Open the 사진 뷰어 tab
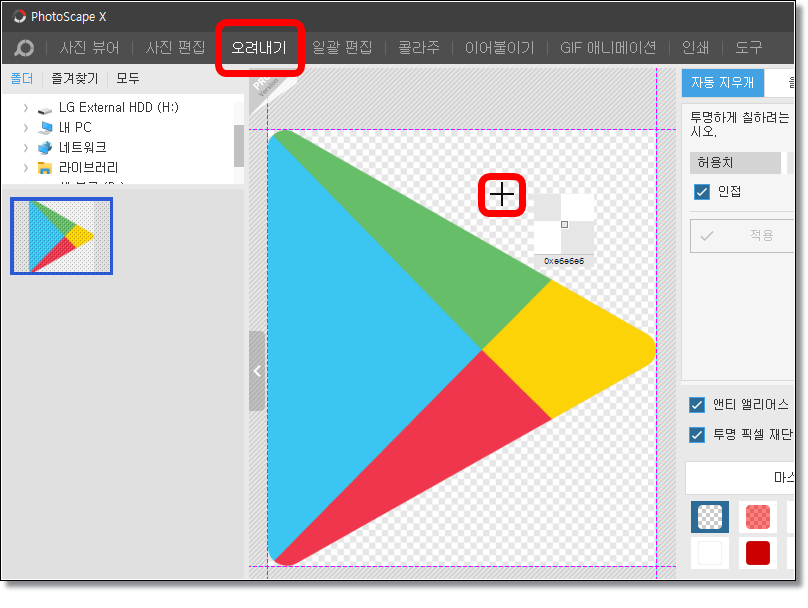This screenshot has height=608, width=808. pos(89,48)
